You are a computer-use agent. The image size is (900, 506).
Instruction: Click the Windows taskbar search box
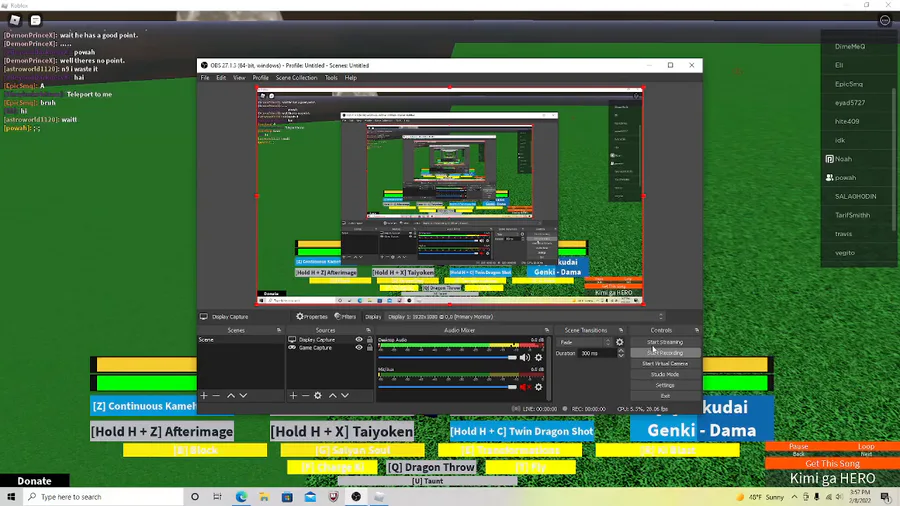(x=105, y=497)
